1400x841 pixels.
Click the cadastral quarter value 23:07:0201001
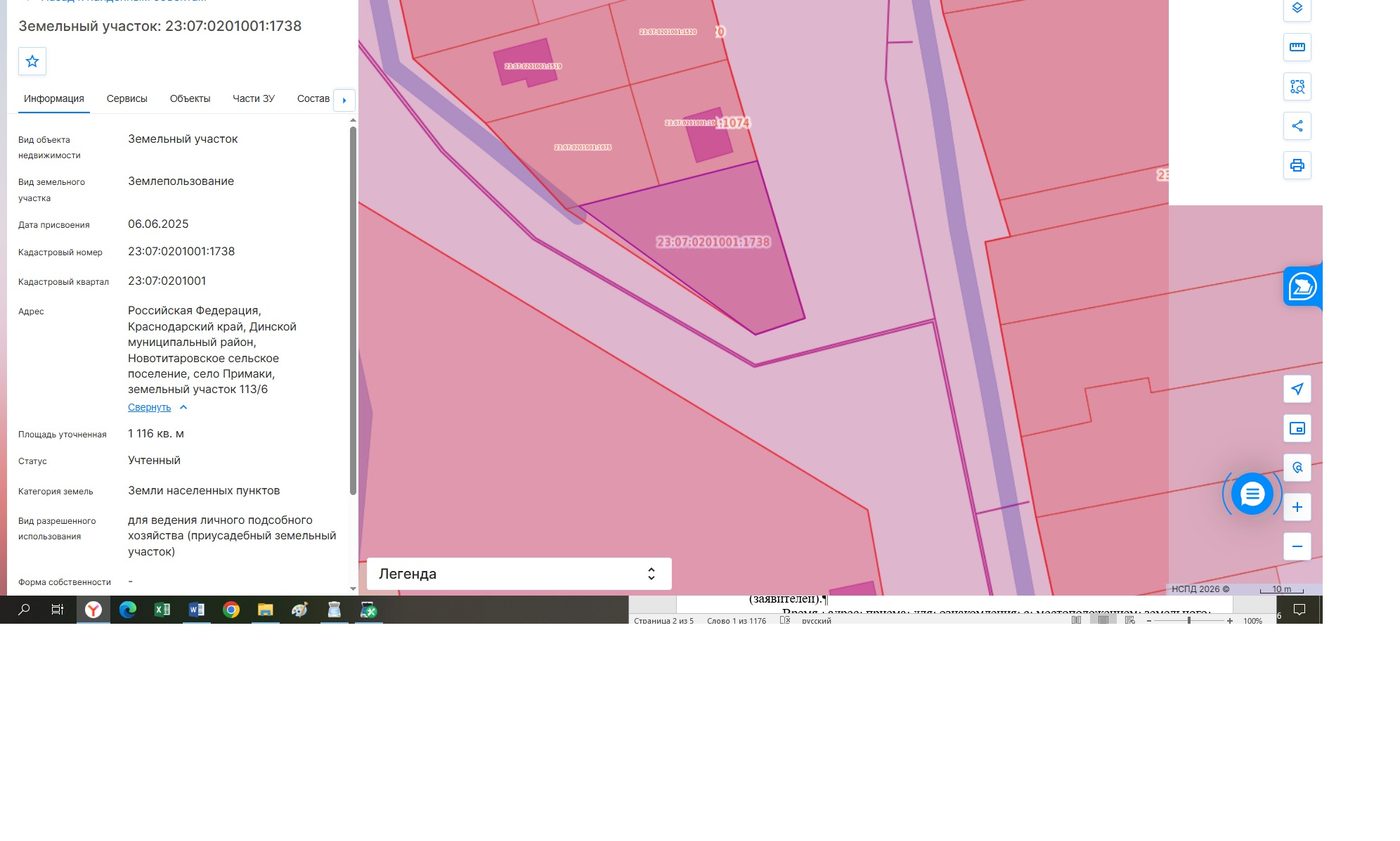point(167,281)
